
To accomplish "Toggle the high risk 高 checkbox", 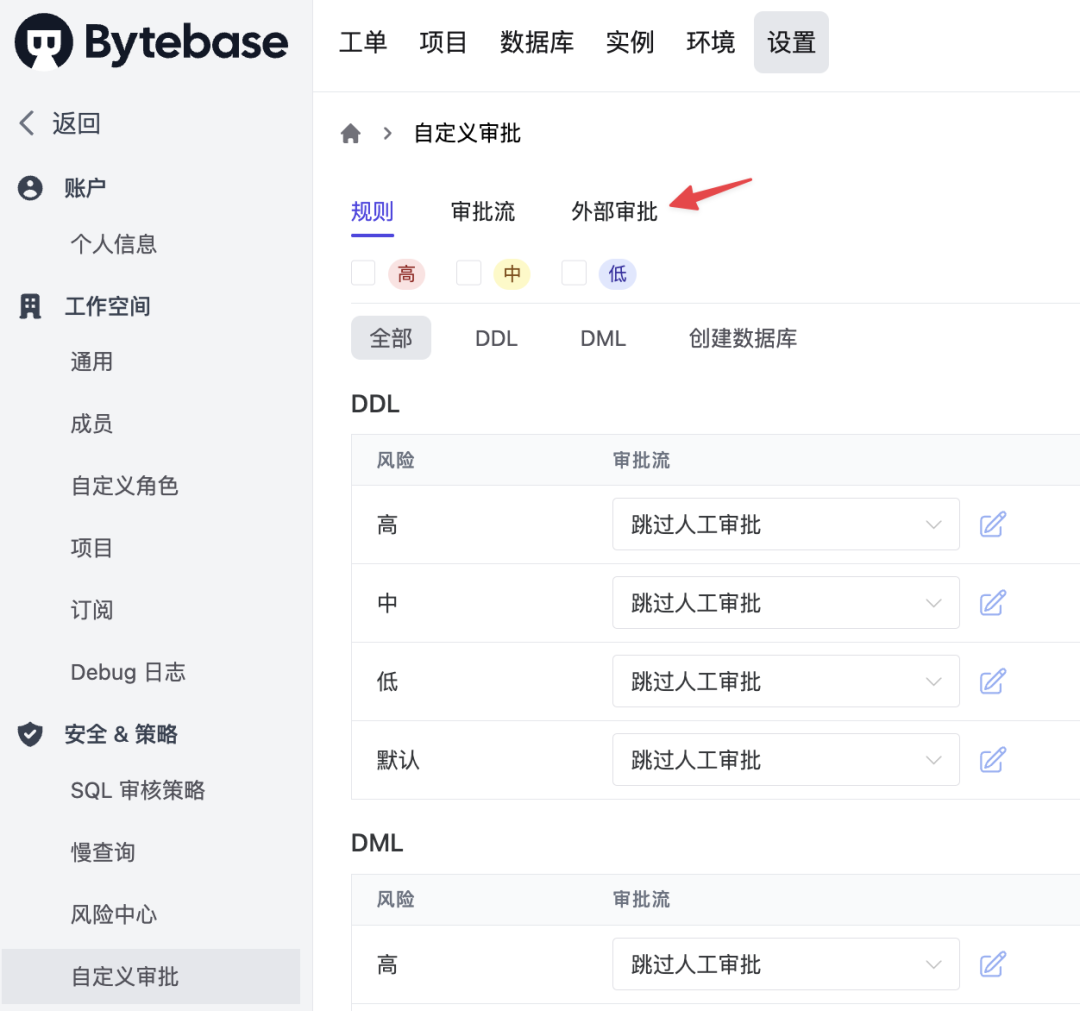I will pos(363,273).
